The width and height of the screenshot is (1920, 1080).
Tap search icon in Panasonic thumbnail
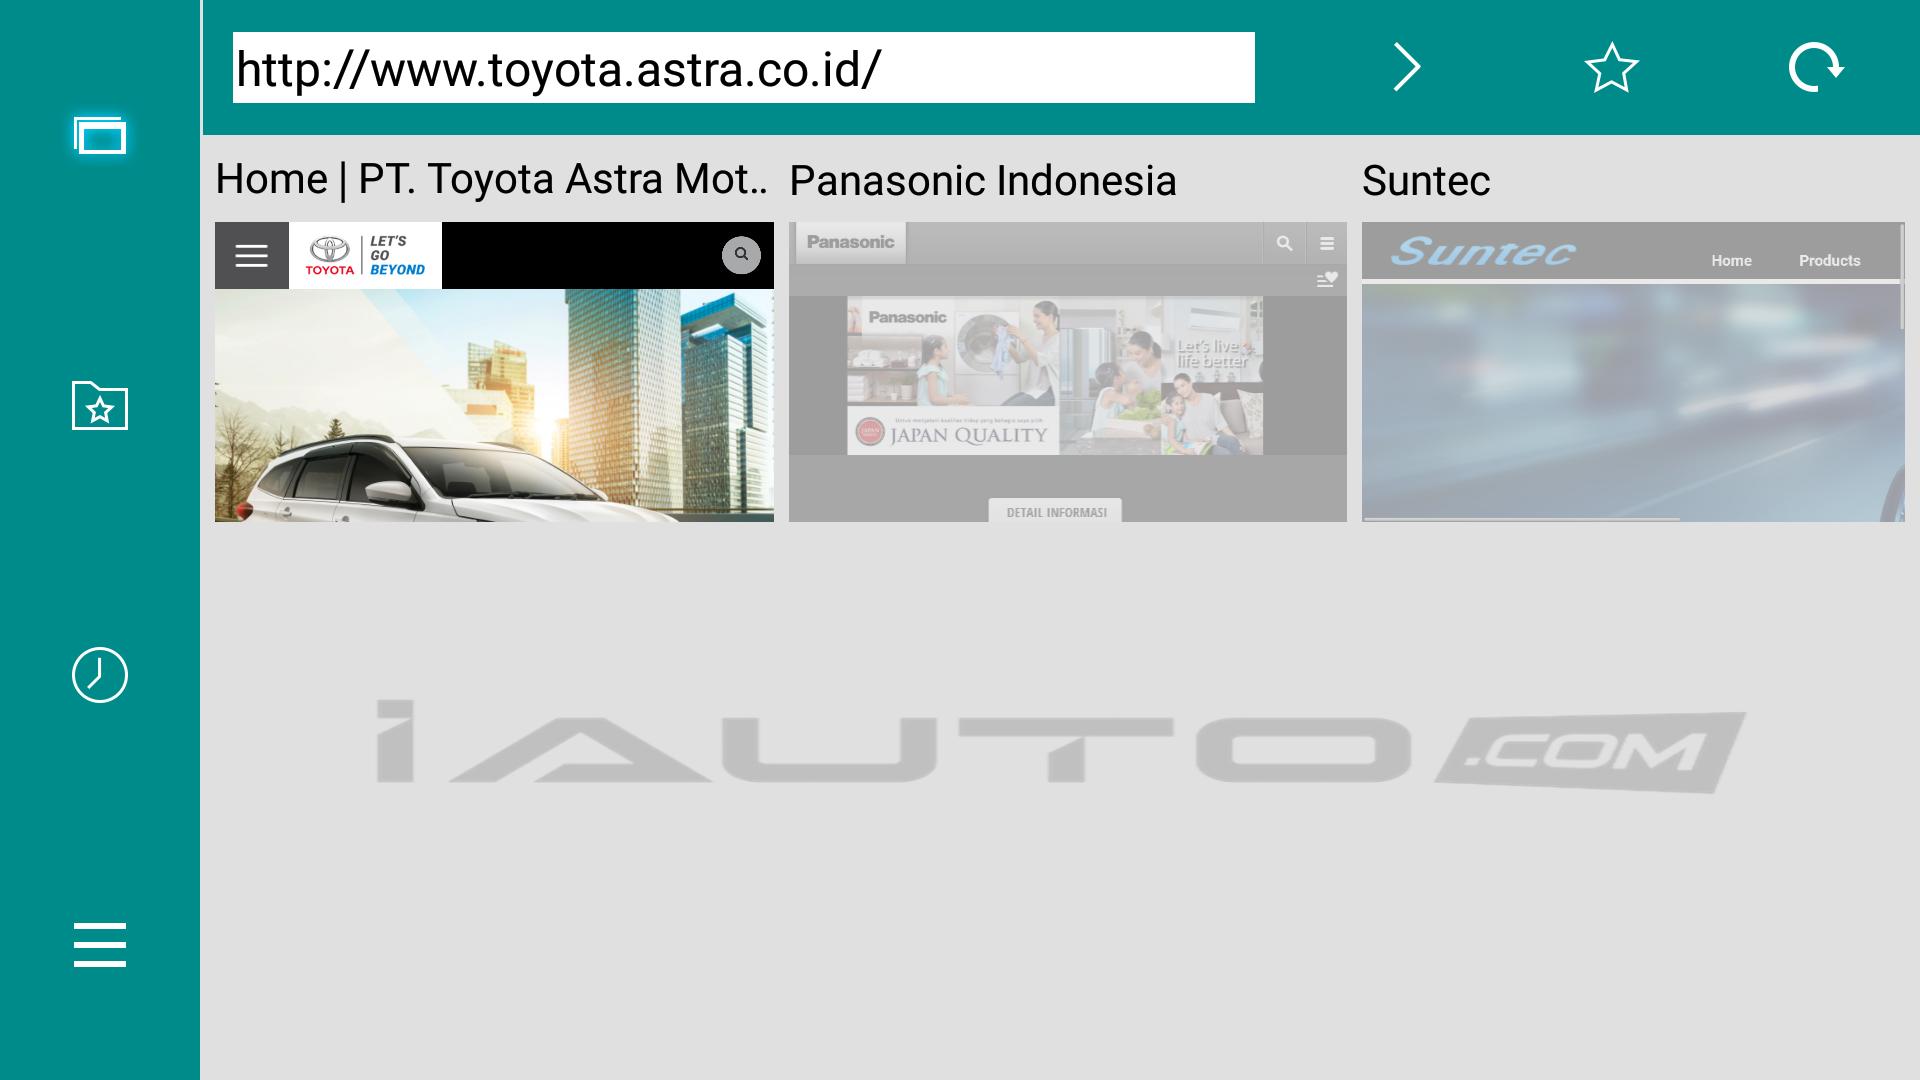point(1284,243)
